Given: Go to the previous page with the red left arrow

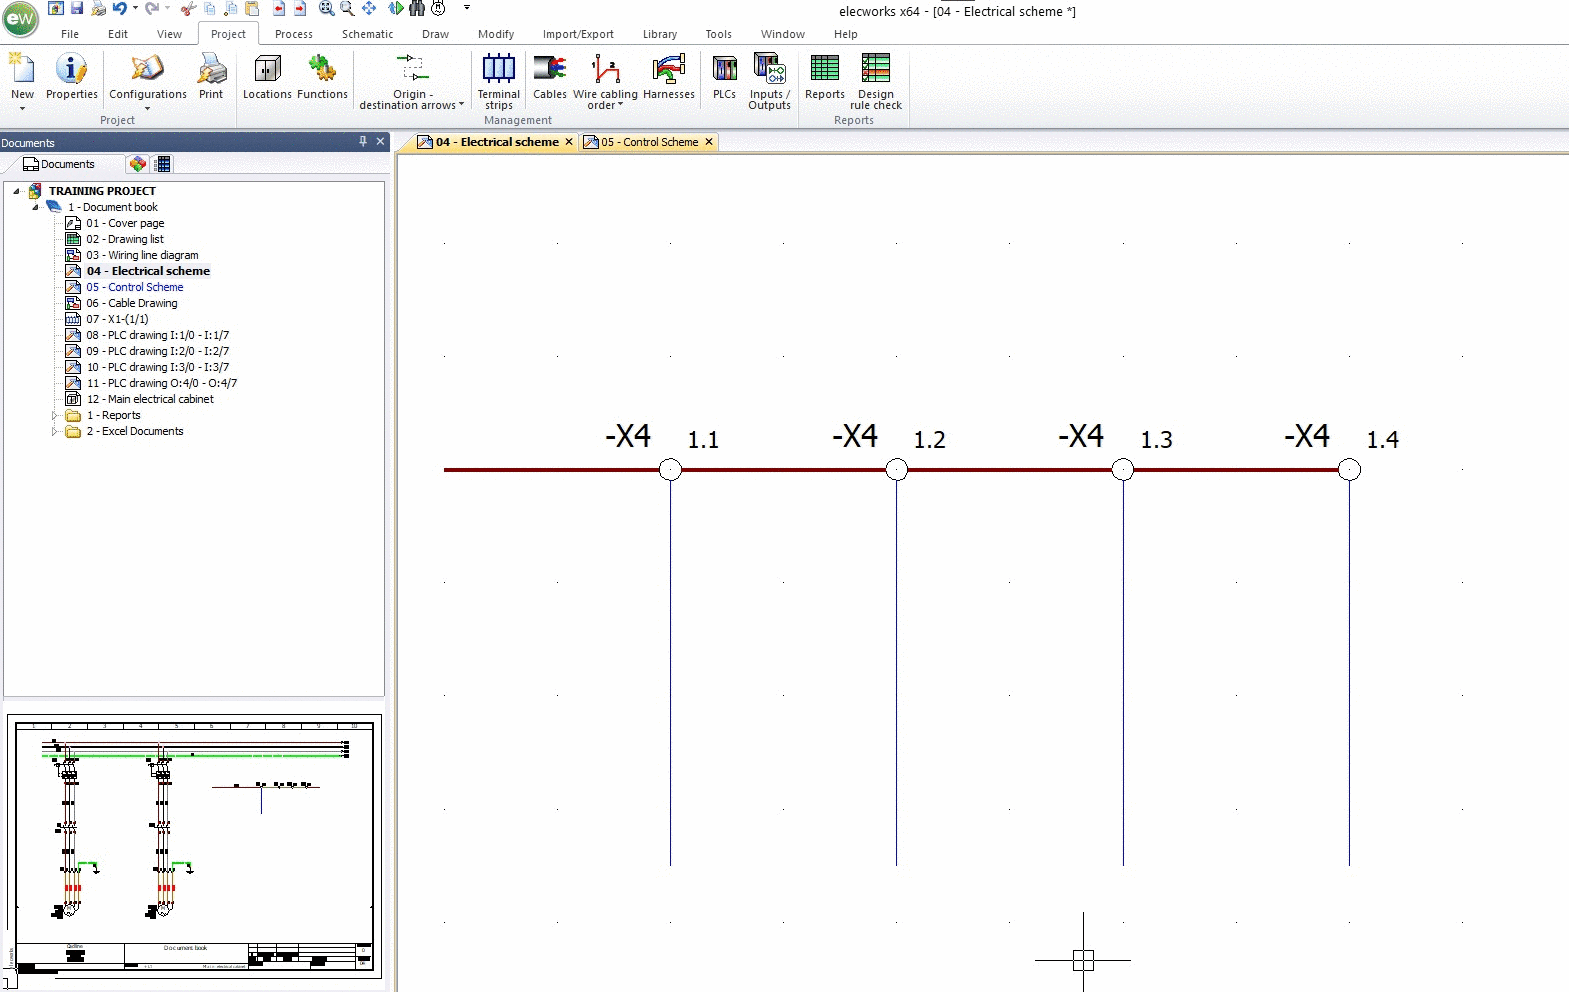Looking at the screenshot, I should point(278,8).
